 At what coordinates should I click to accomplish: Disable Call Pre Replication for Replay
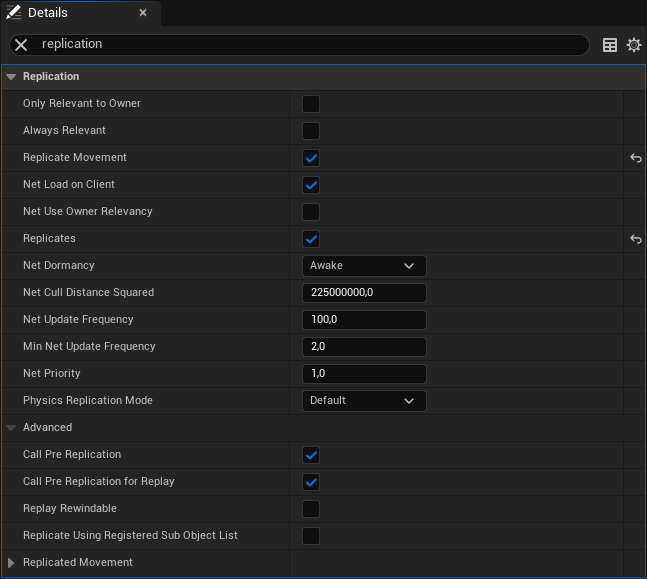(311, 482)
